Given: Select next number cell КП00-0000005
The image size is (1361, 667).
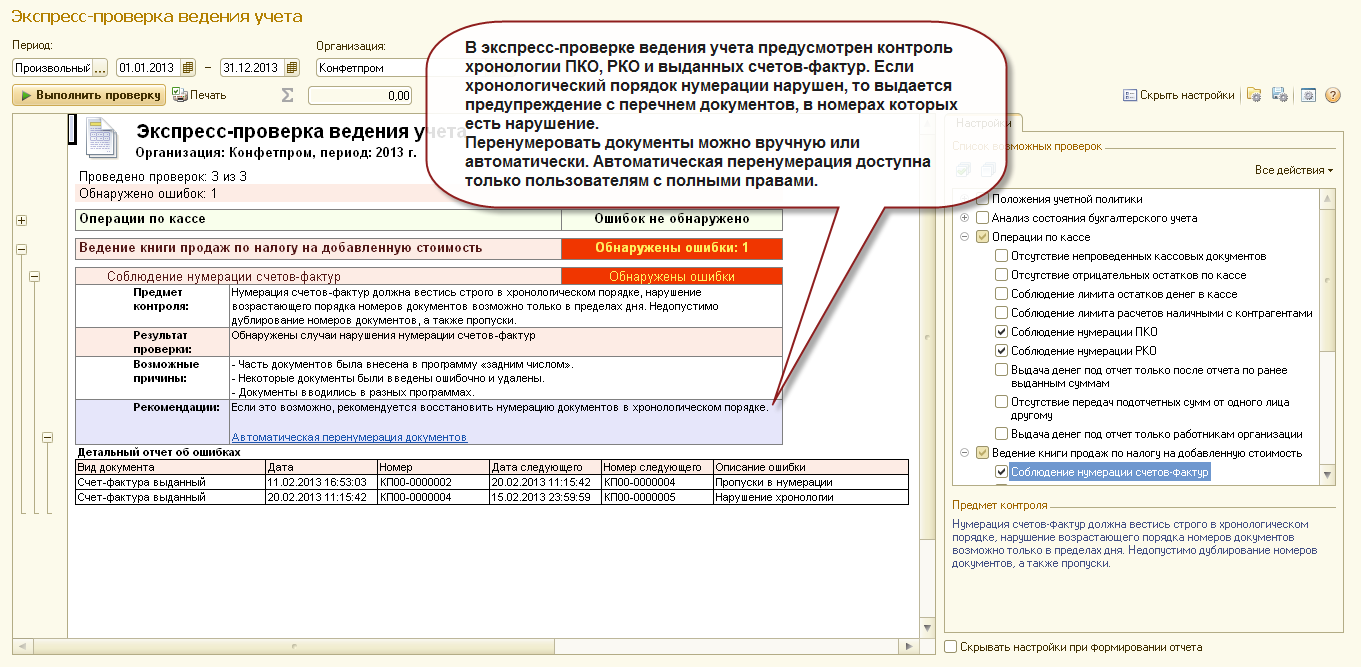Looking at the screenshot, I should click(x=656, y=497).
